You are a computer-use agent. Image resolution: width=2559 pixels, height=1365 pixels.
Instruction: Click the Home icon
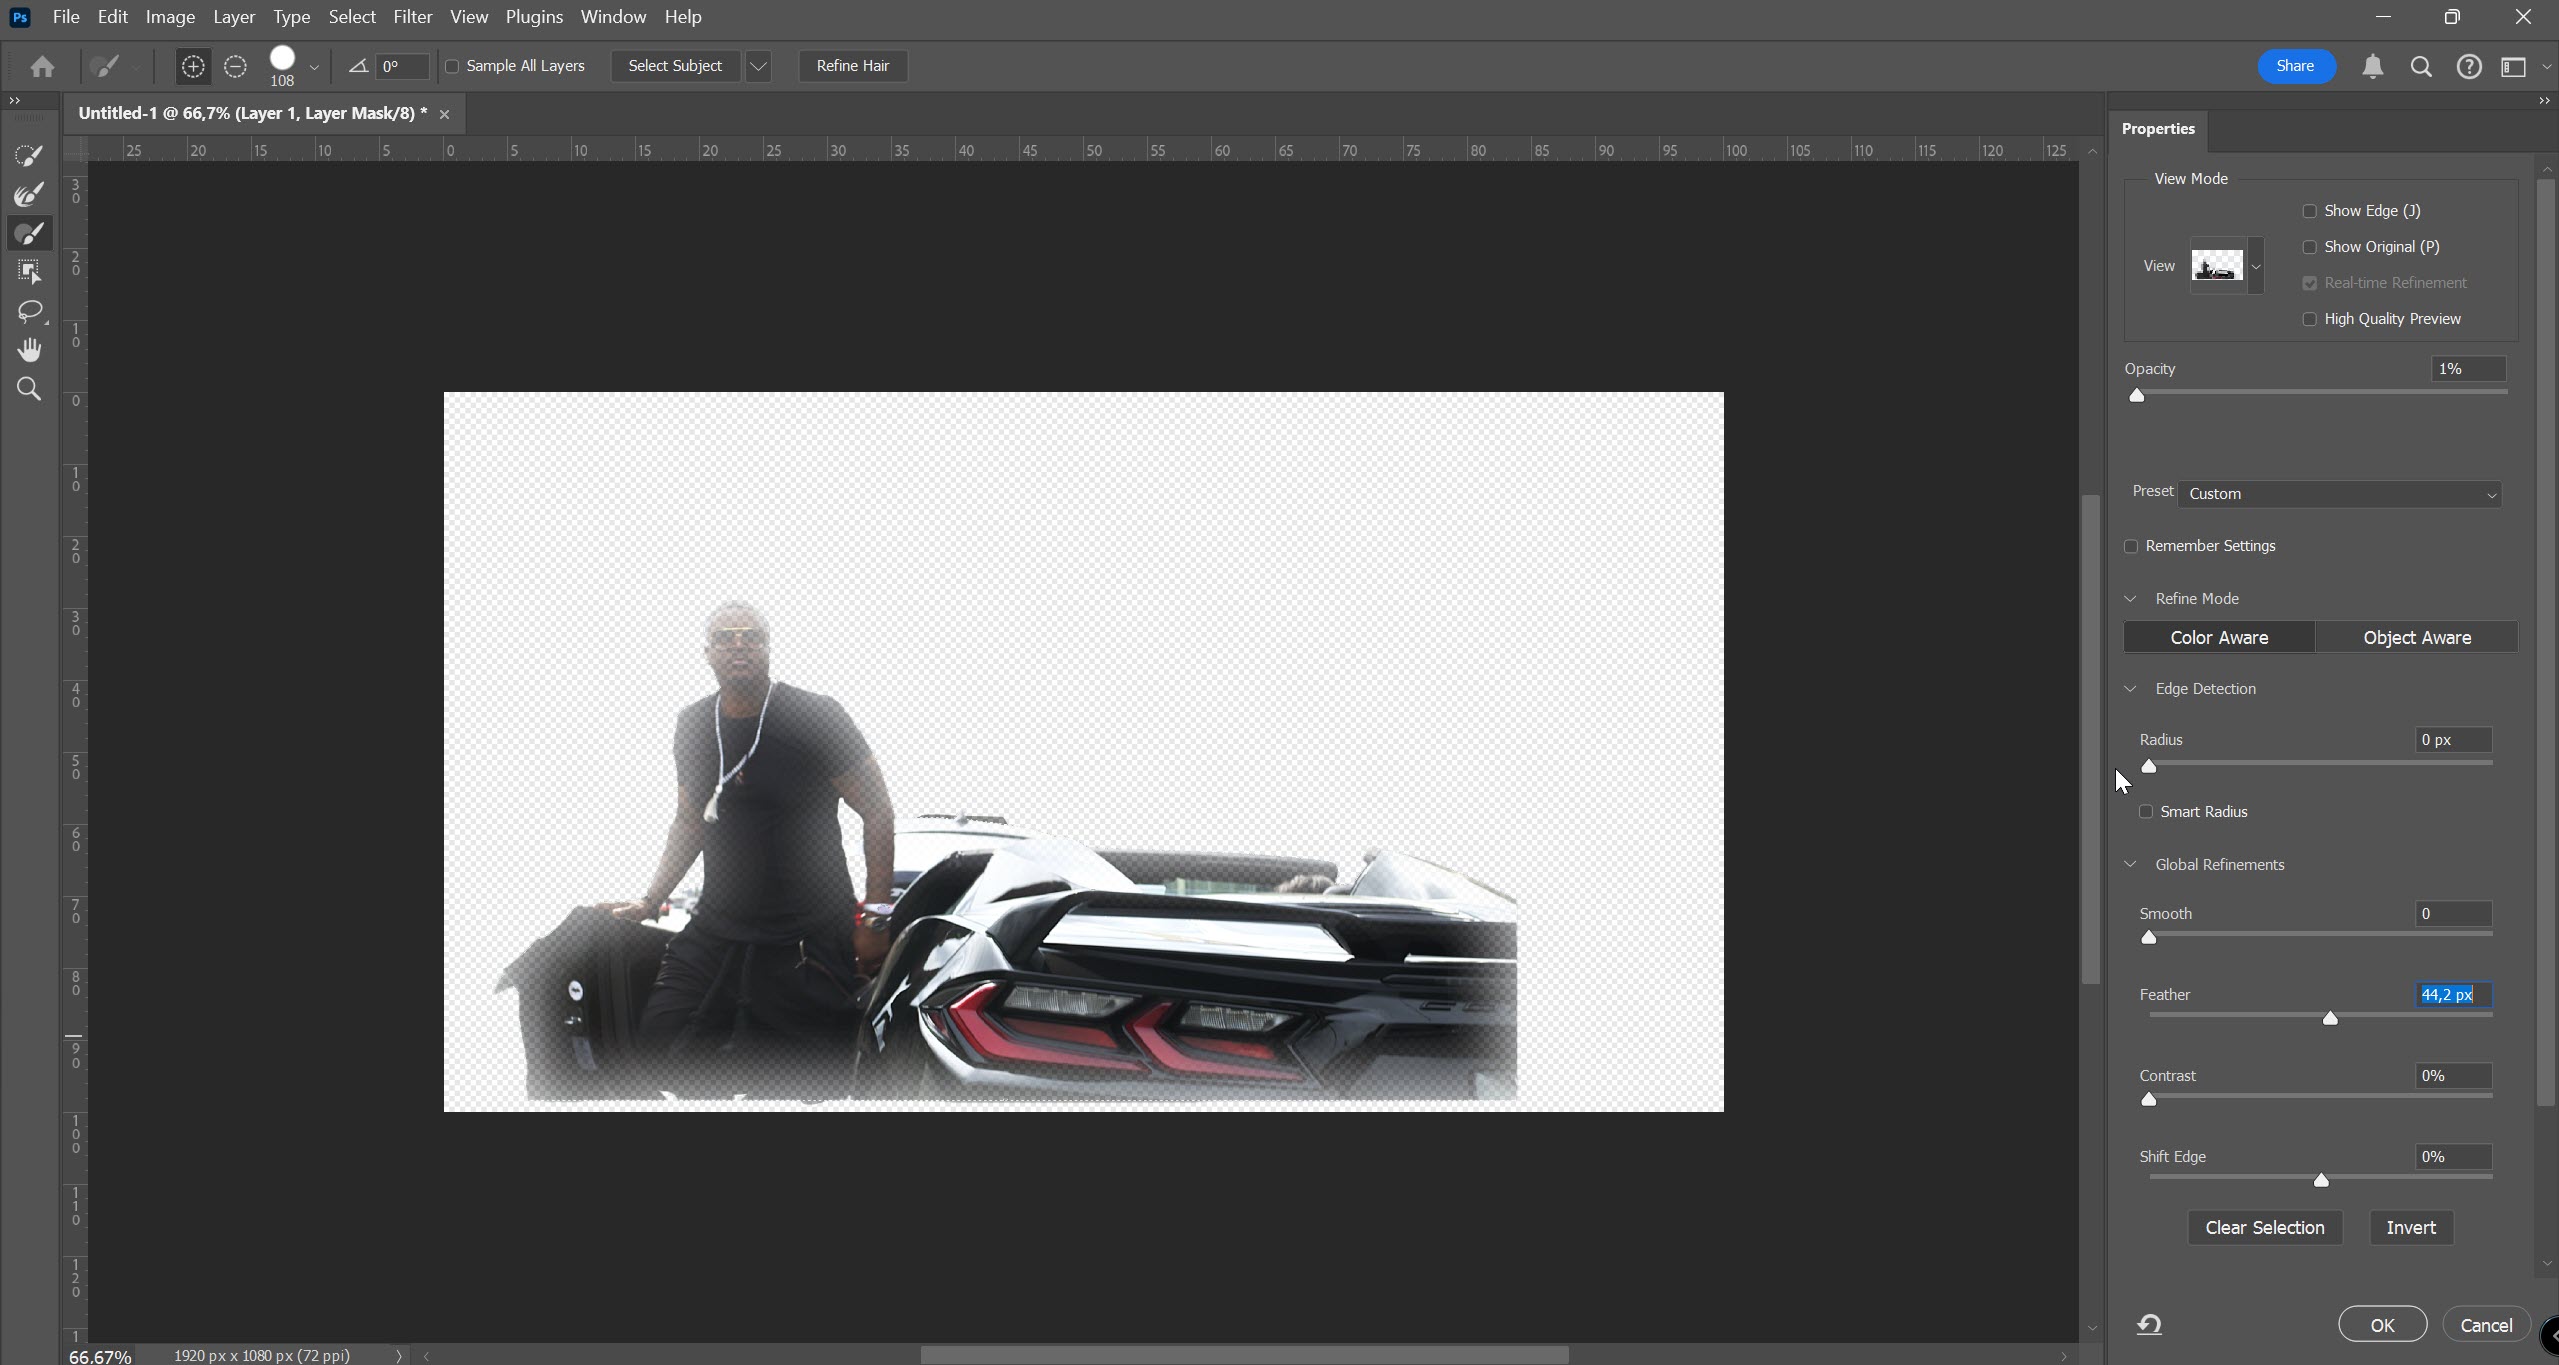[x=41, y=66]
